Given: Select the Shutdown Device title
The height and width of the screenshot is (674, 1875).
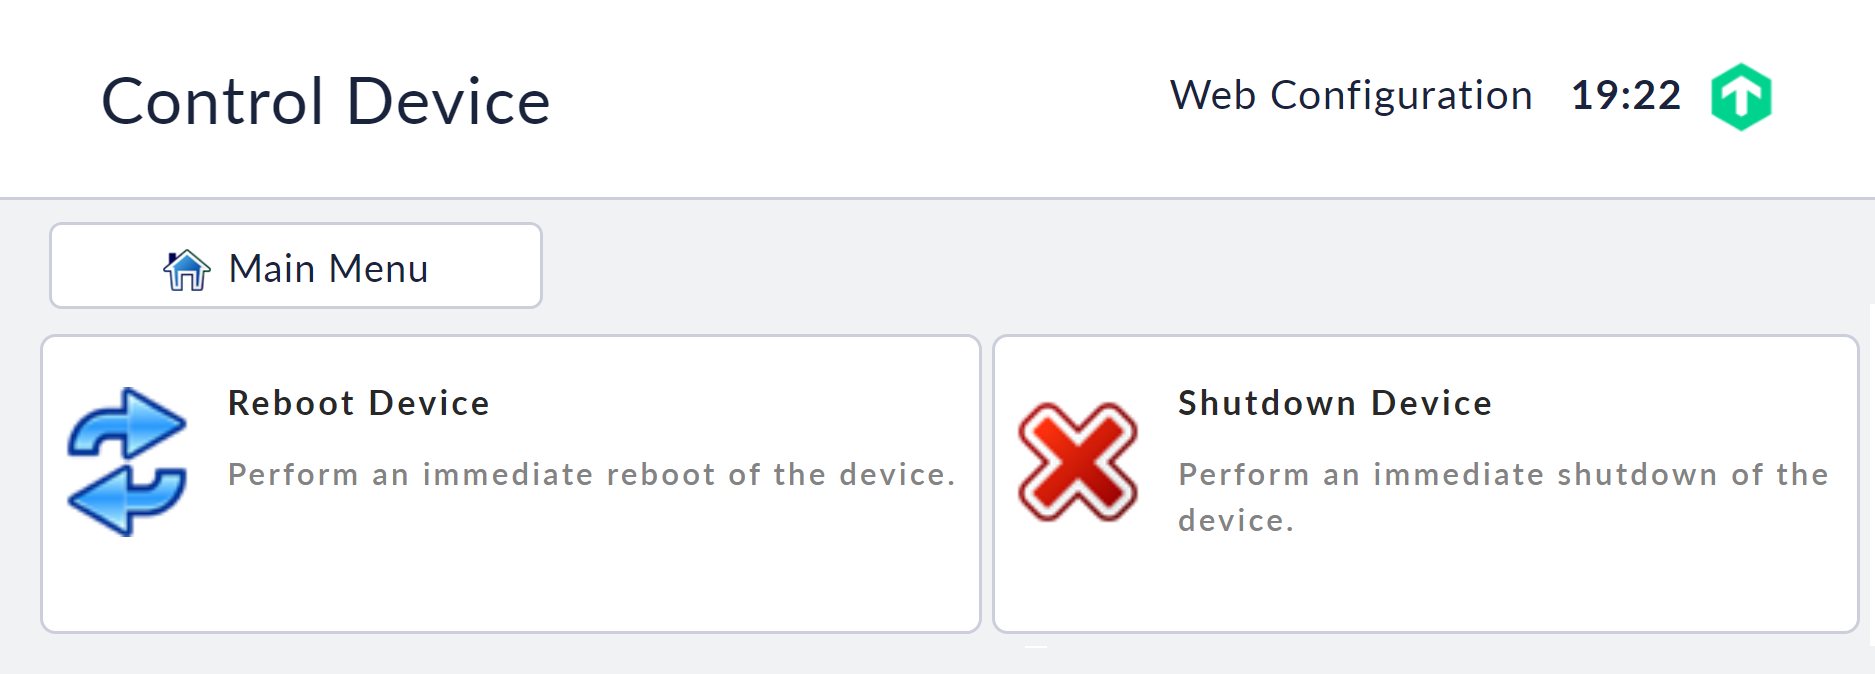Looking at the screenshot, I should pos(1335,403).
